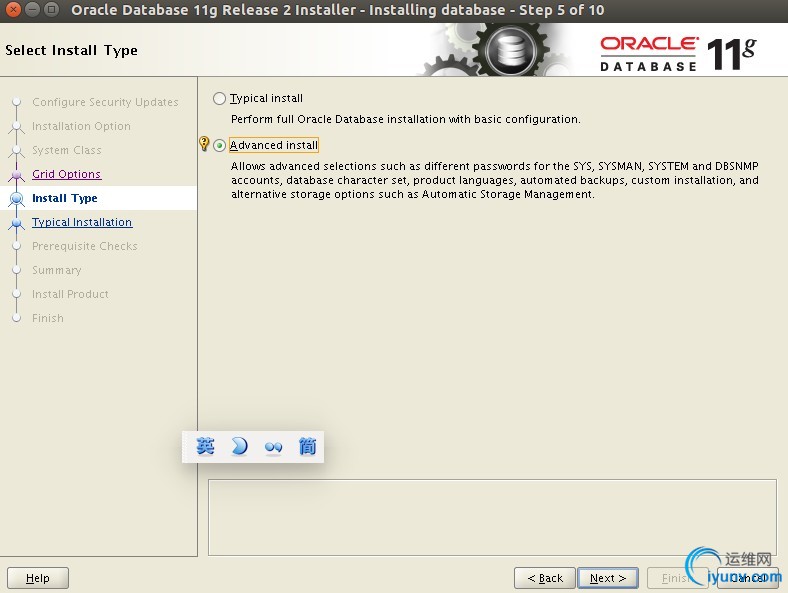Maximize the installer window
The width and height of the screenshot is (788, 593).
pos(51,10)
